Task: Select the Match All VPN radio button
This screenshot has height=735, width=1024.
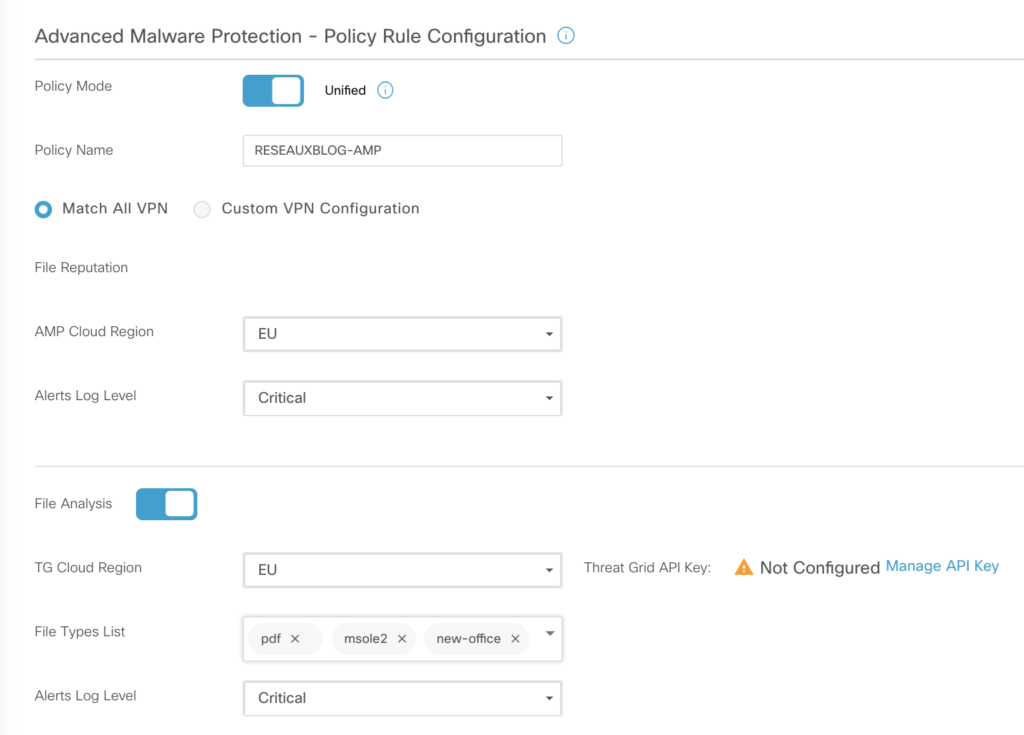Action: (43, 209)
